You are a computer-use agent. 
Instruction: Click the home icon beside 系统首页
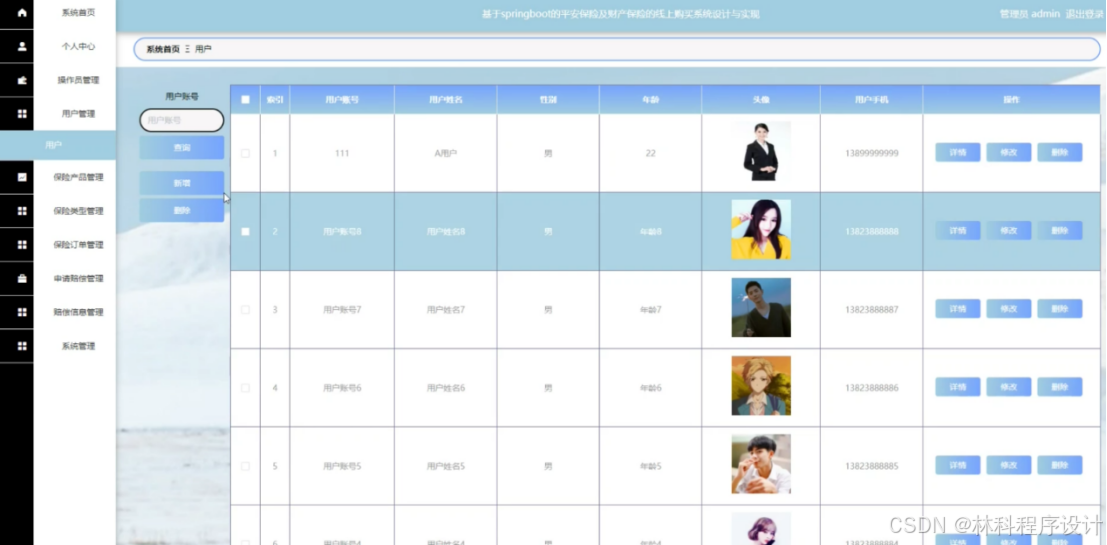[22, 13]
